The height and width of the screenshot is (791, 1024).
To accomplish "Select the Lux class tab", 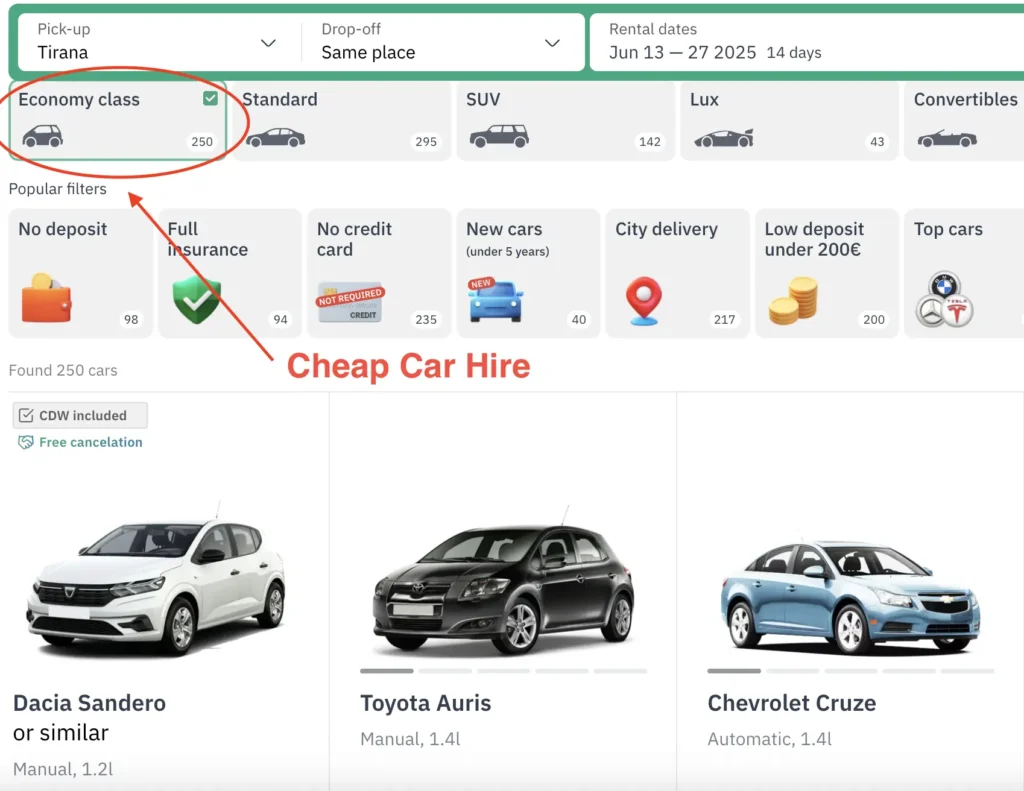I will (790, 121).
